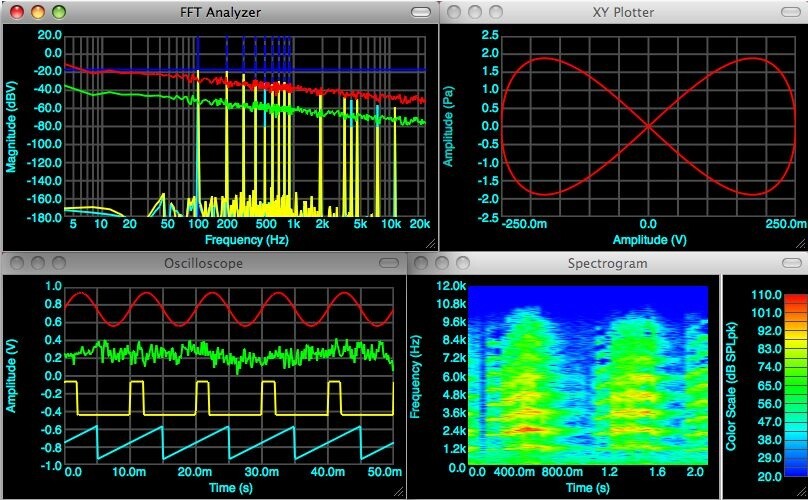
Task: Click the XY Plotter resize grip corner
Action: (800, 244)
